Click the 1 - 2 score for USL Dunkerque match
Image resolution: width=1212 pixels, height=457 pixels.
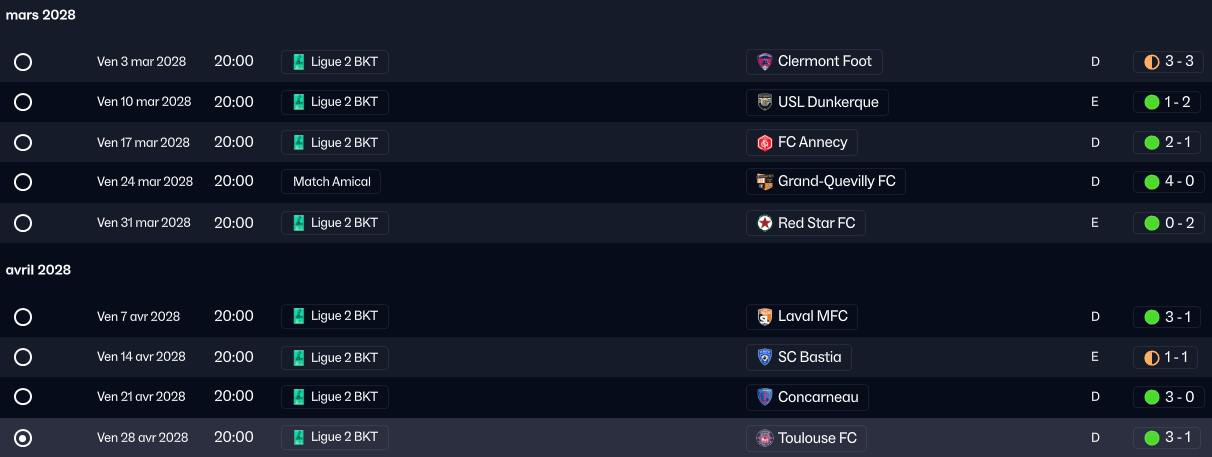[x=1179, y=102]
